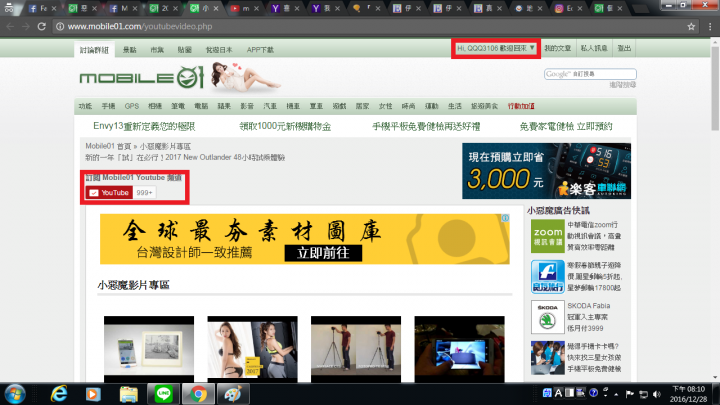
Task: Click the 登出 logout link
Action: click(x=624, y=48)
